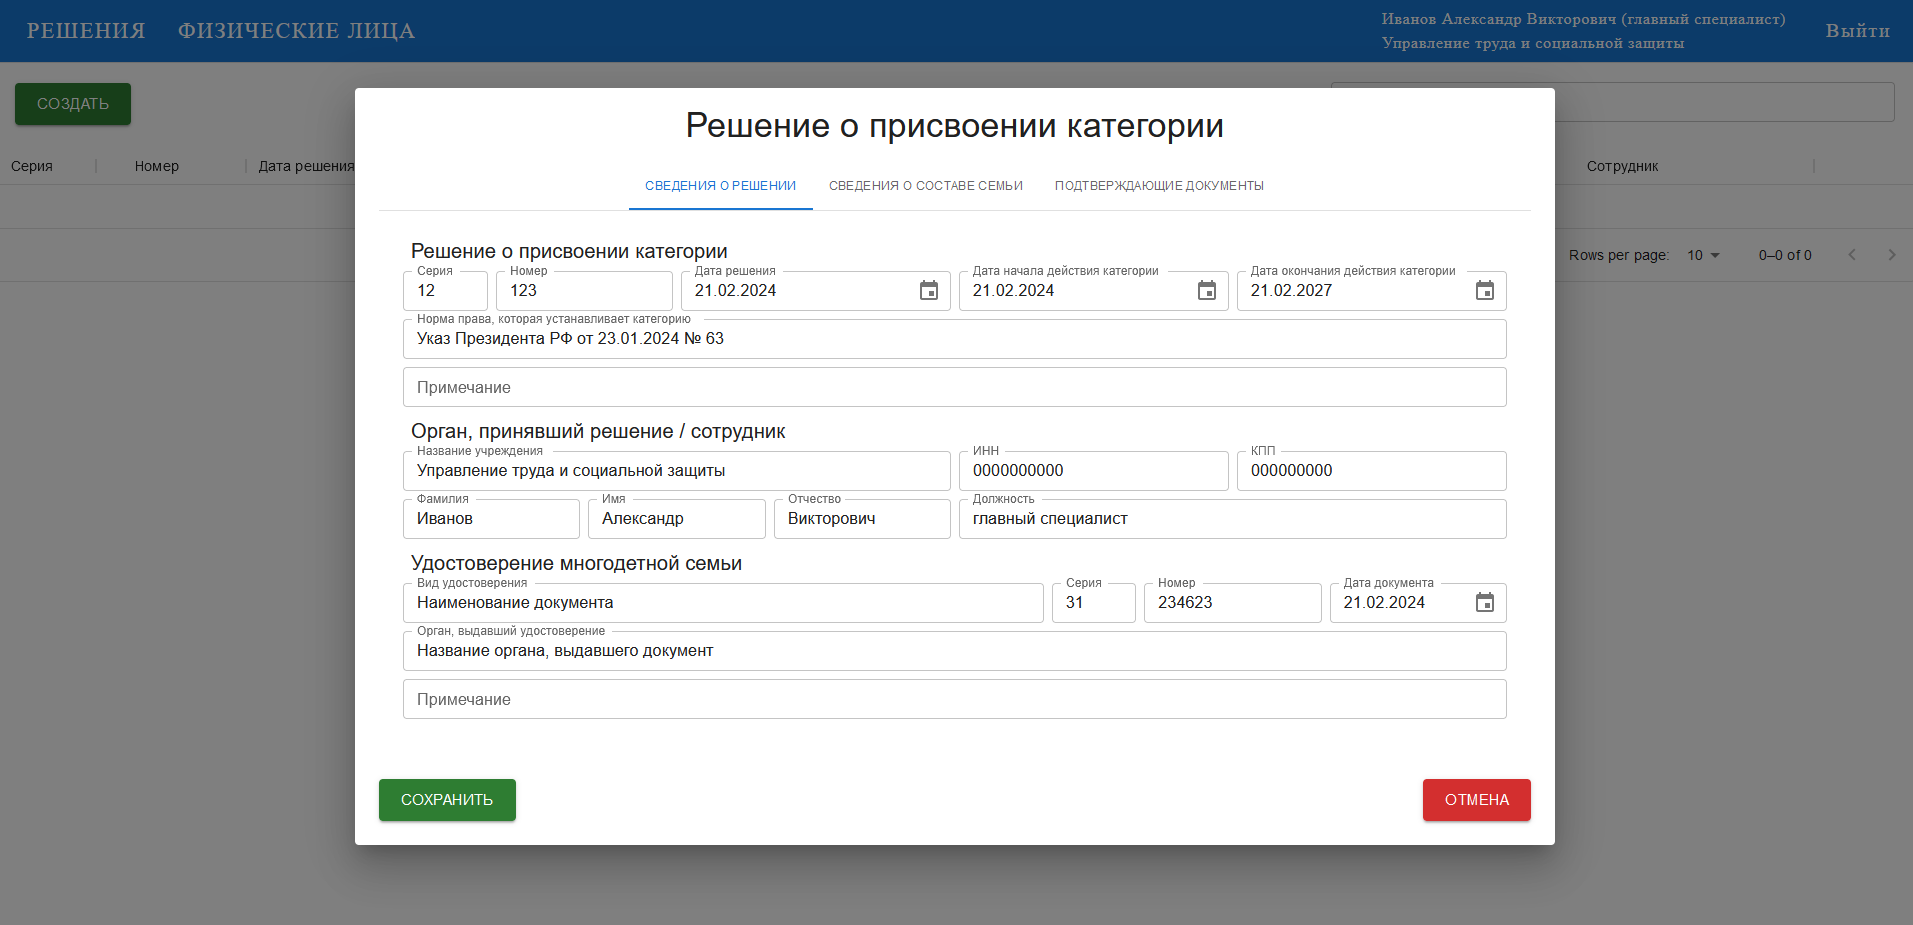Click first Примечание field under decision section
1913x925 pixels.
954,387
